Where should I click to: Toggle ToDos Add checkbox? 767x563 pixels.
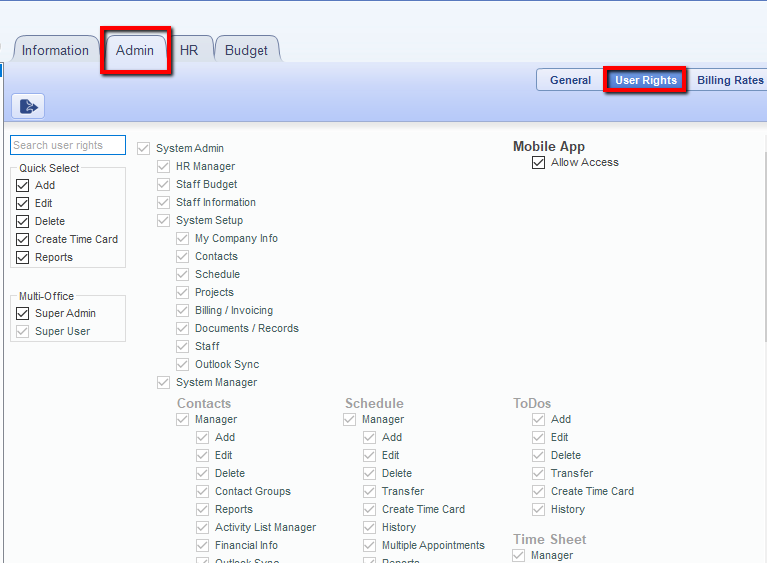click(x=539, y=420)
